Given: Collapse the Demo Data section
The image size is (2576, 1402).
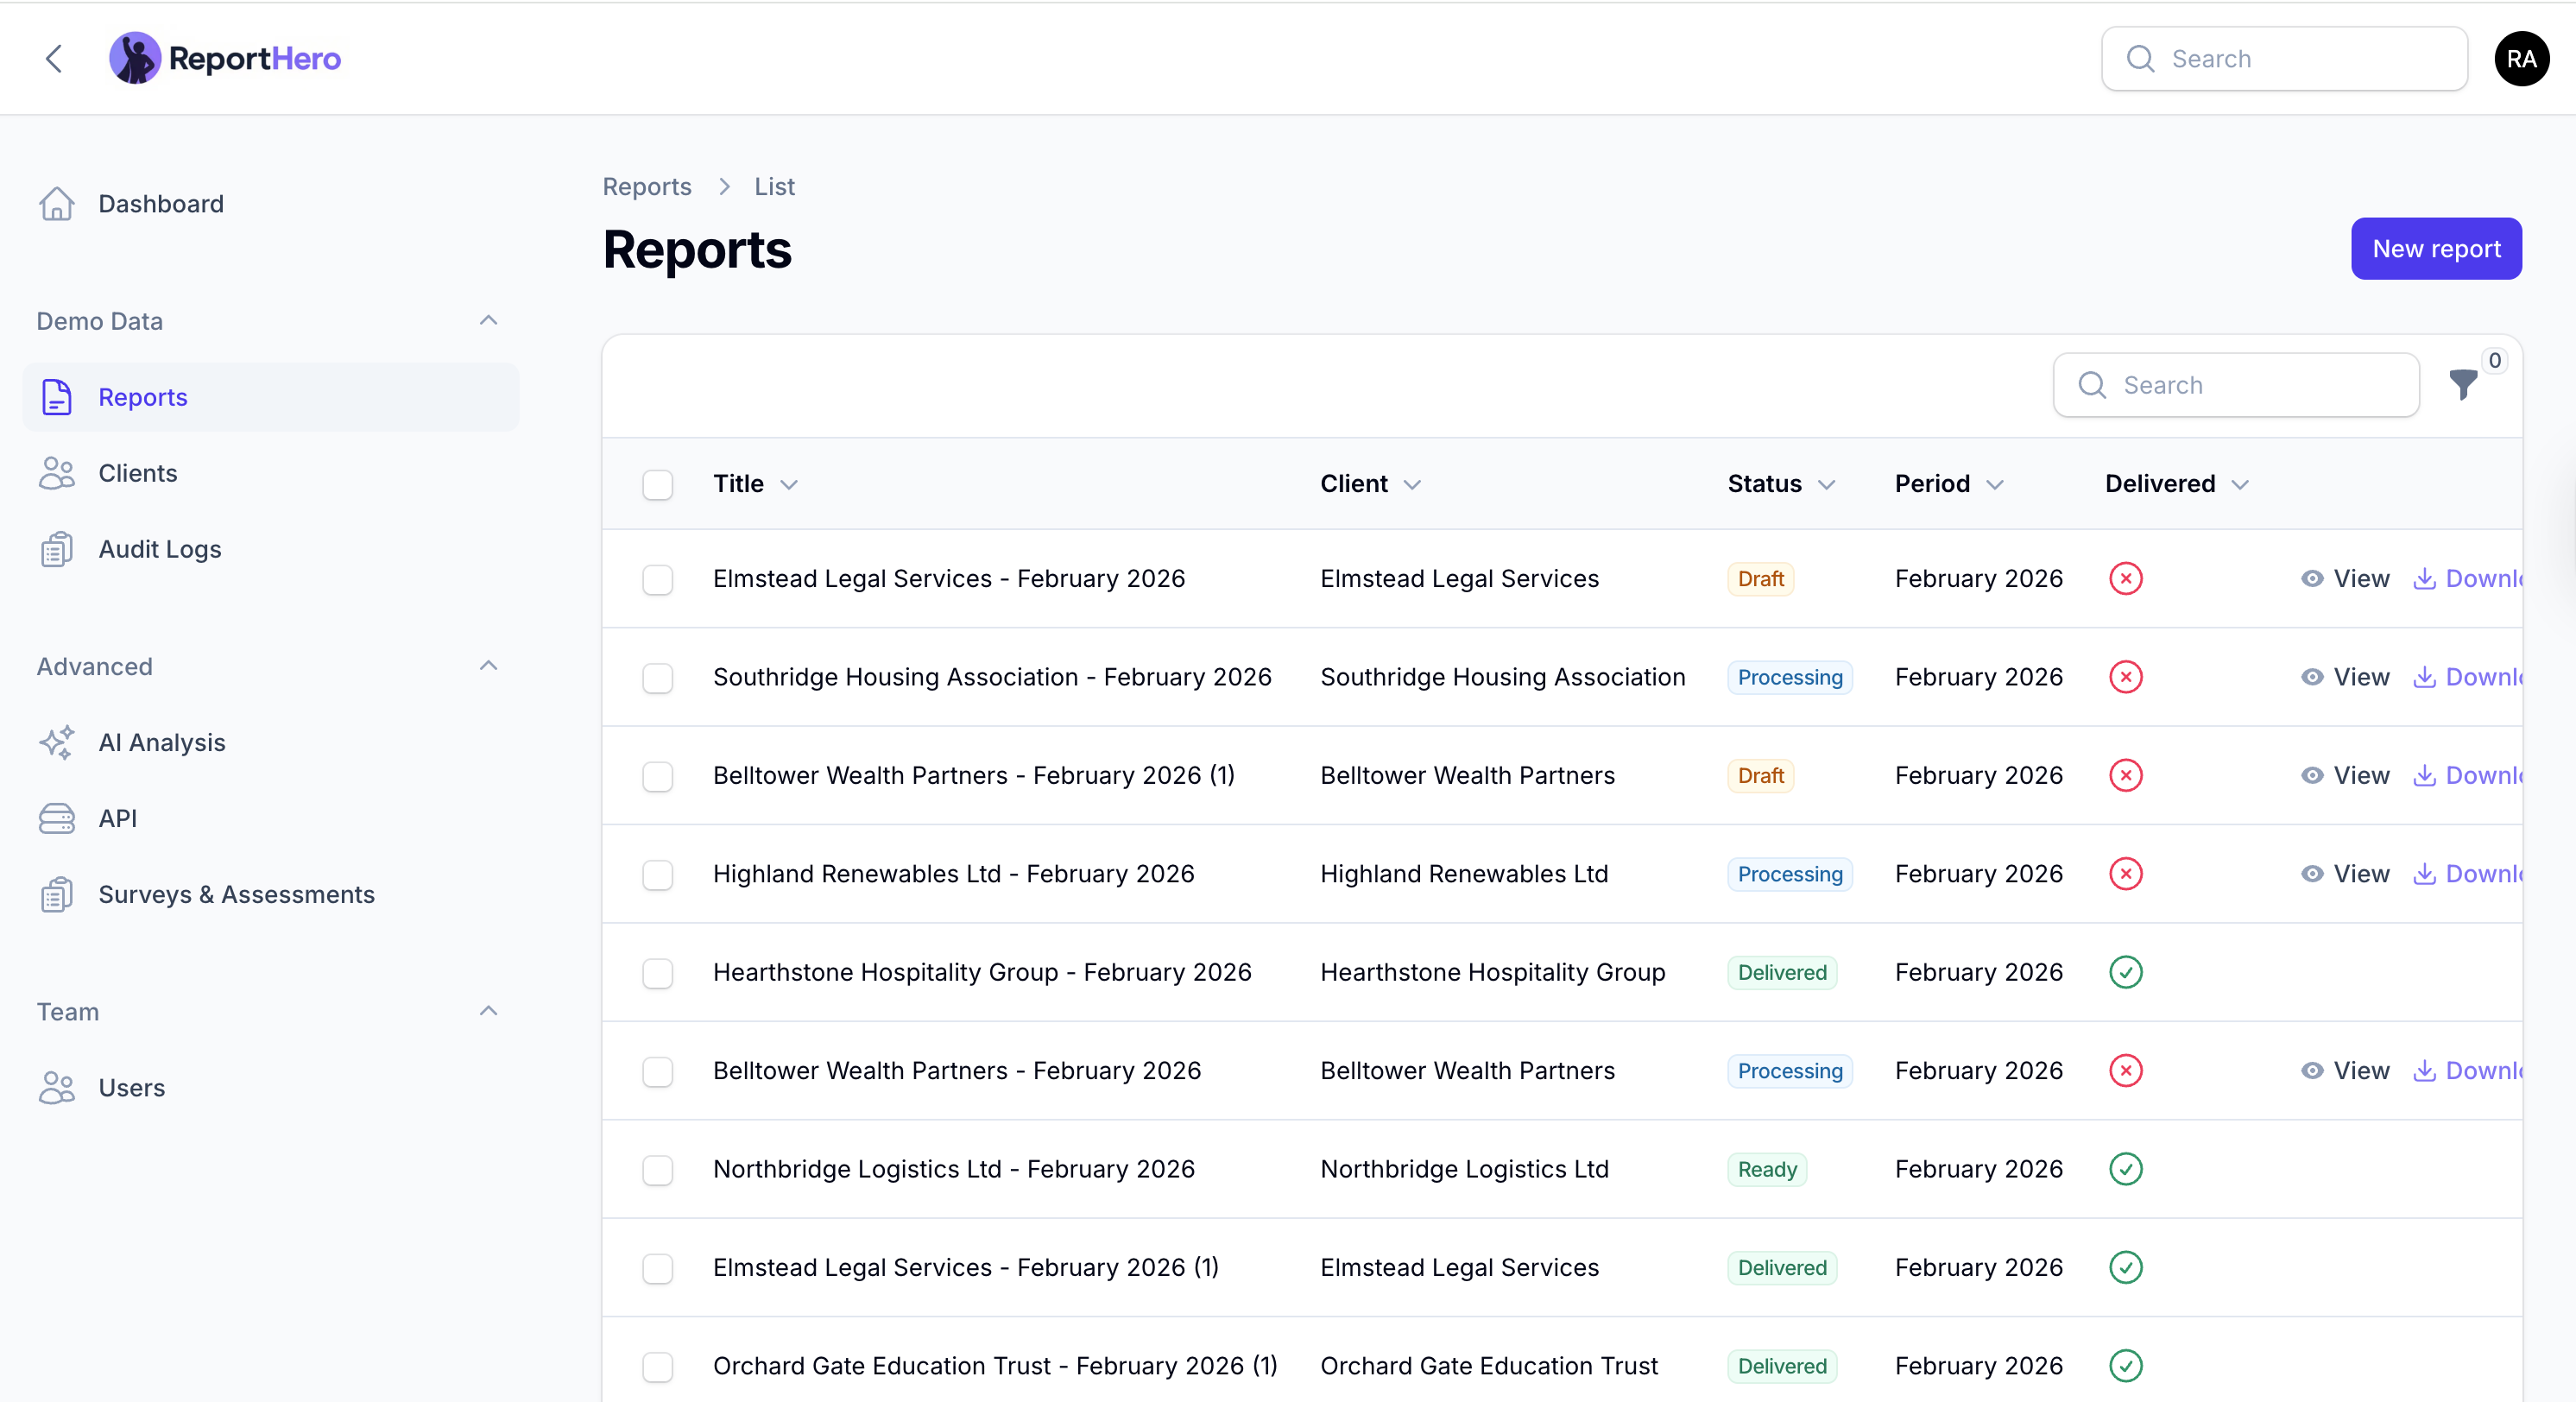Looking at the screenshot, I should coord(488,320).
